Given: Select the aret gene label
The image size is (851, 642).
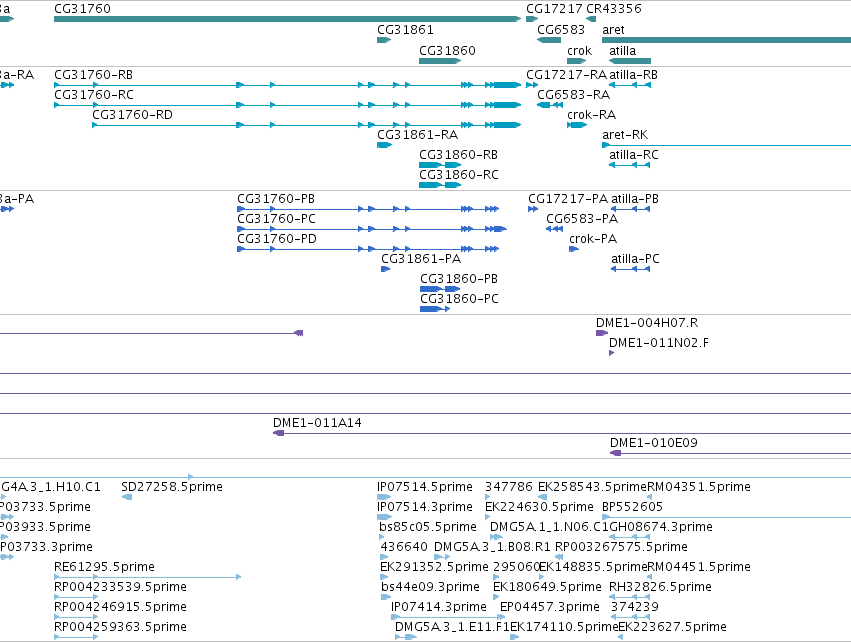Looking at the screenshot, I should coord(613,30).
